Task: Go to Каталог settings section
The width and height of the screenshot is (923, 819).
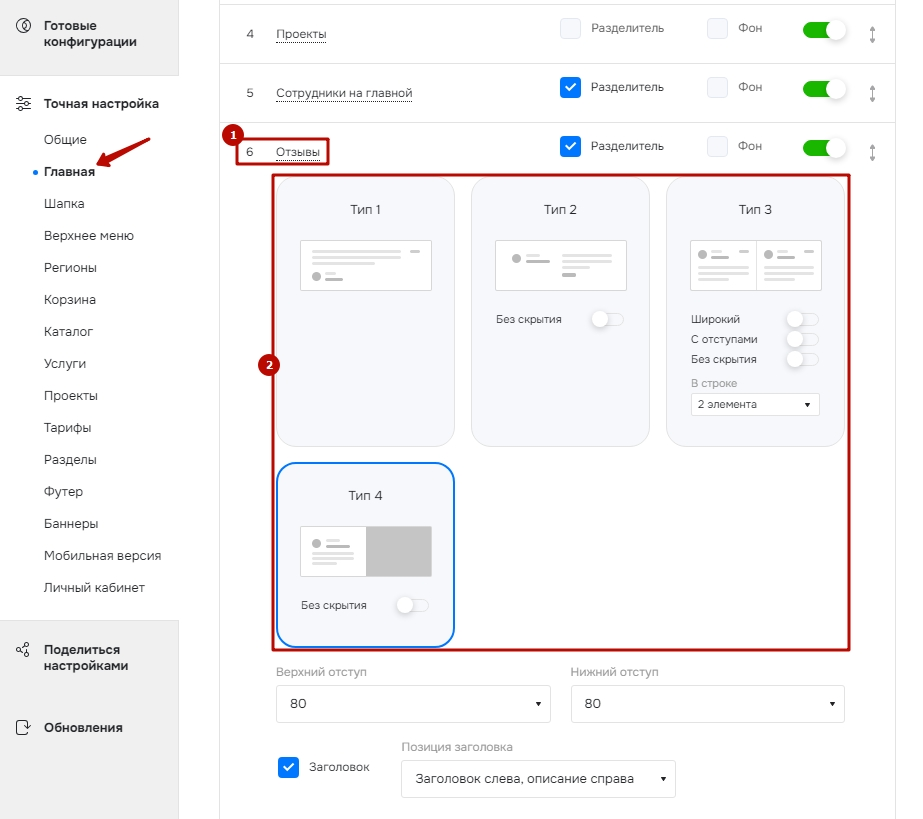Action: 68,332
